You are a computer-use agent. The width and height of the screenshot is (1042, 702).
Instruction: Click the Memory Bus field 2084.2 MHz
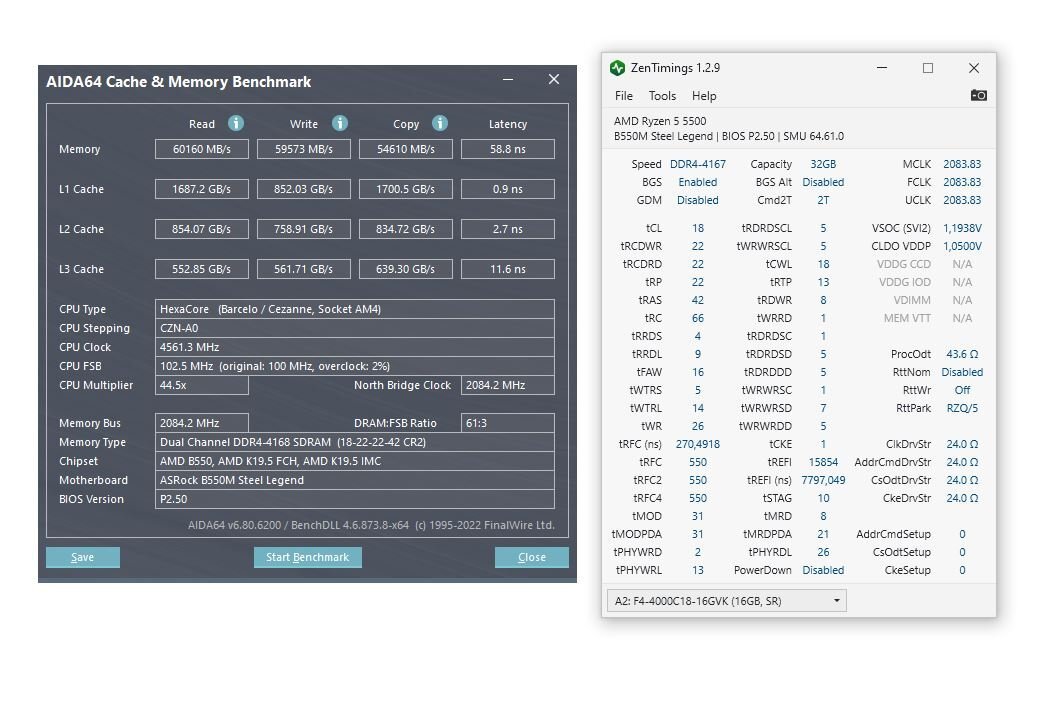[202, 423]
